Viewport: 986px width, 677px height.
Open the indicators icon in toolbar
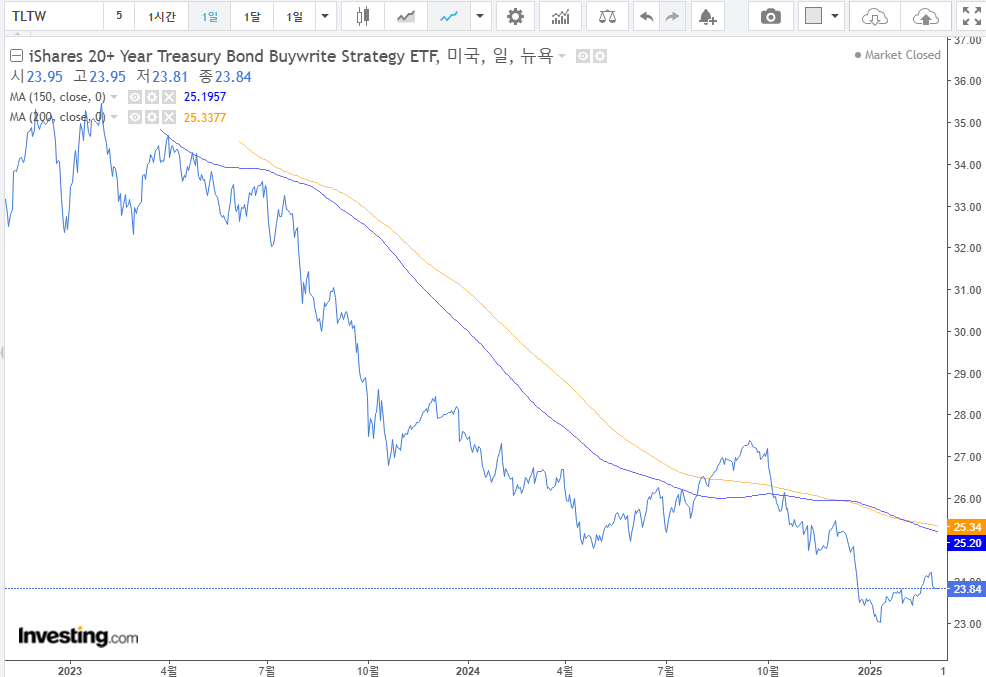560,16
